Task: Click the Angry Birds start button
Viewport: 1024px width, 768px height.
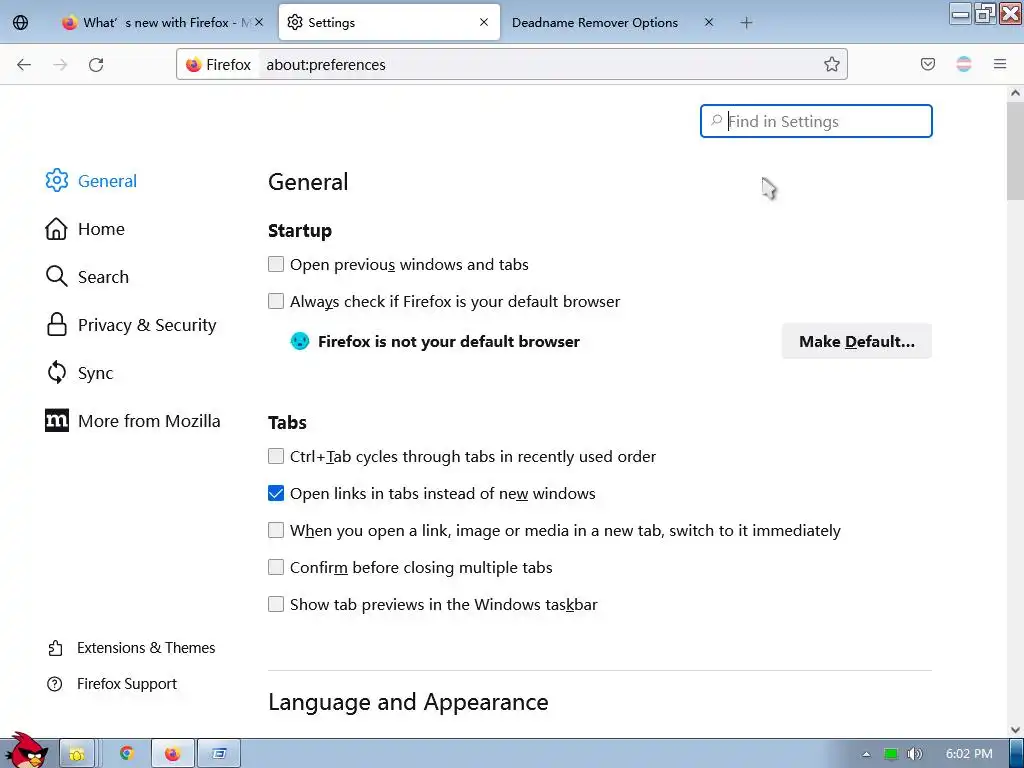Action: coord(26,751)
